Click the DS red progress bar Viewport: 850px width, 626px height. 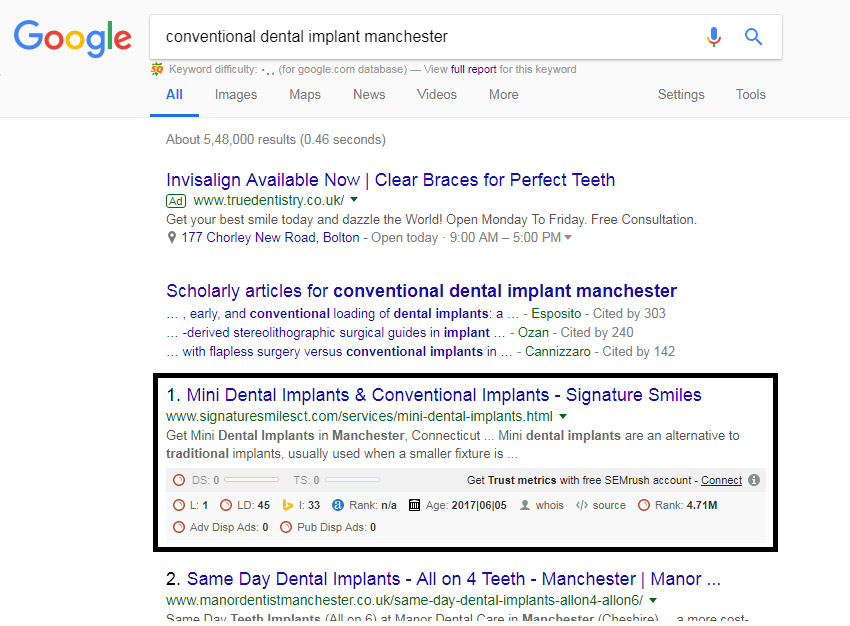(251, 480)
